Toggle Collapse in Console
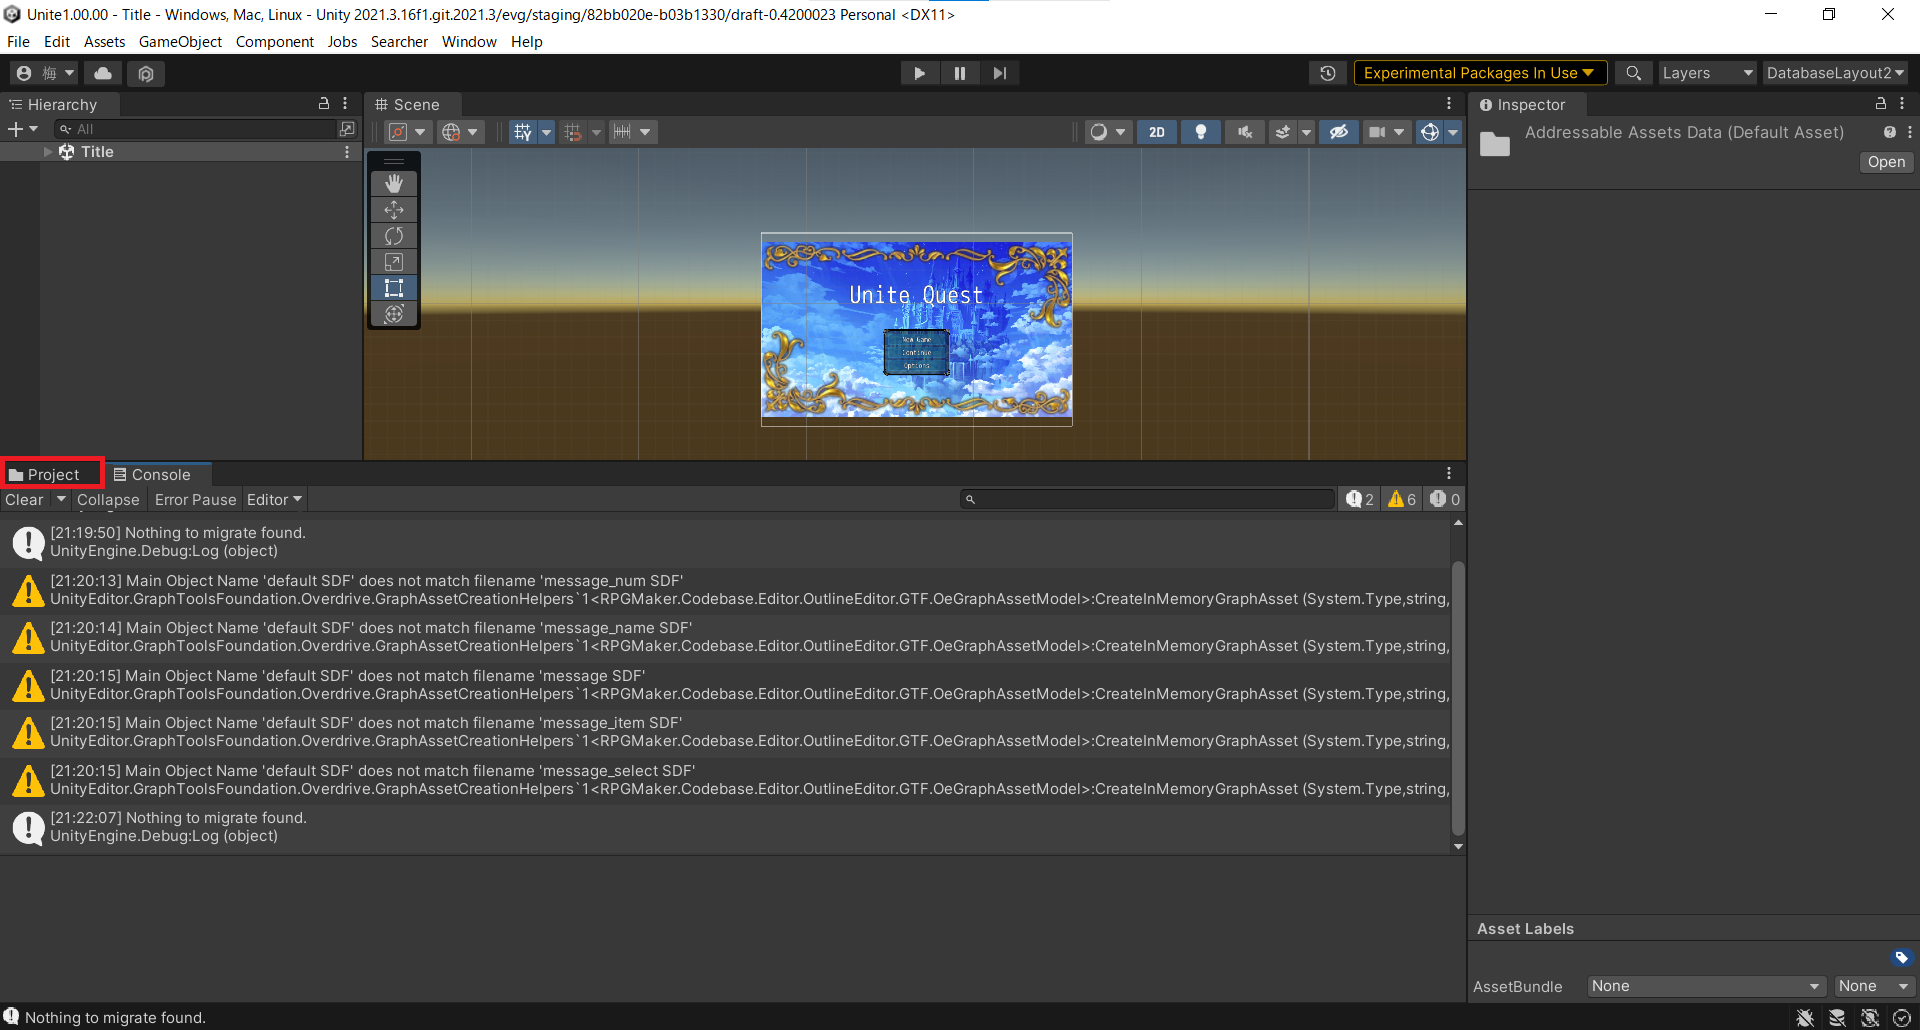The width and height of the screenshot is (1920, 1030). [108, 500]
